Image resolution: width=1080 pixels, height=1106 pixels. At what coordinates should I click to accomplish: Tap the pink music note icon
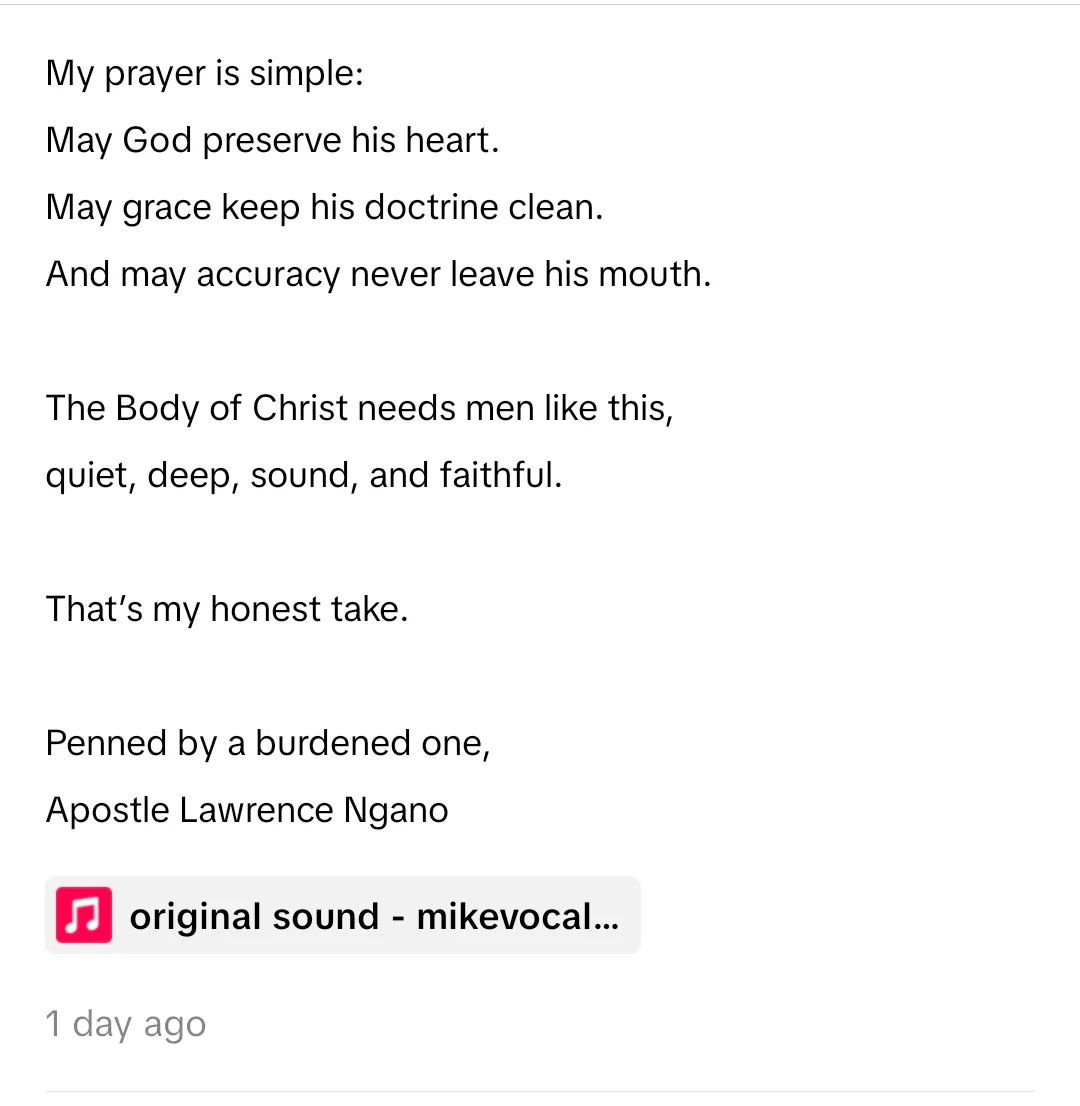(84, 916)
